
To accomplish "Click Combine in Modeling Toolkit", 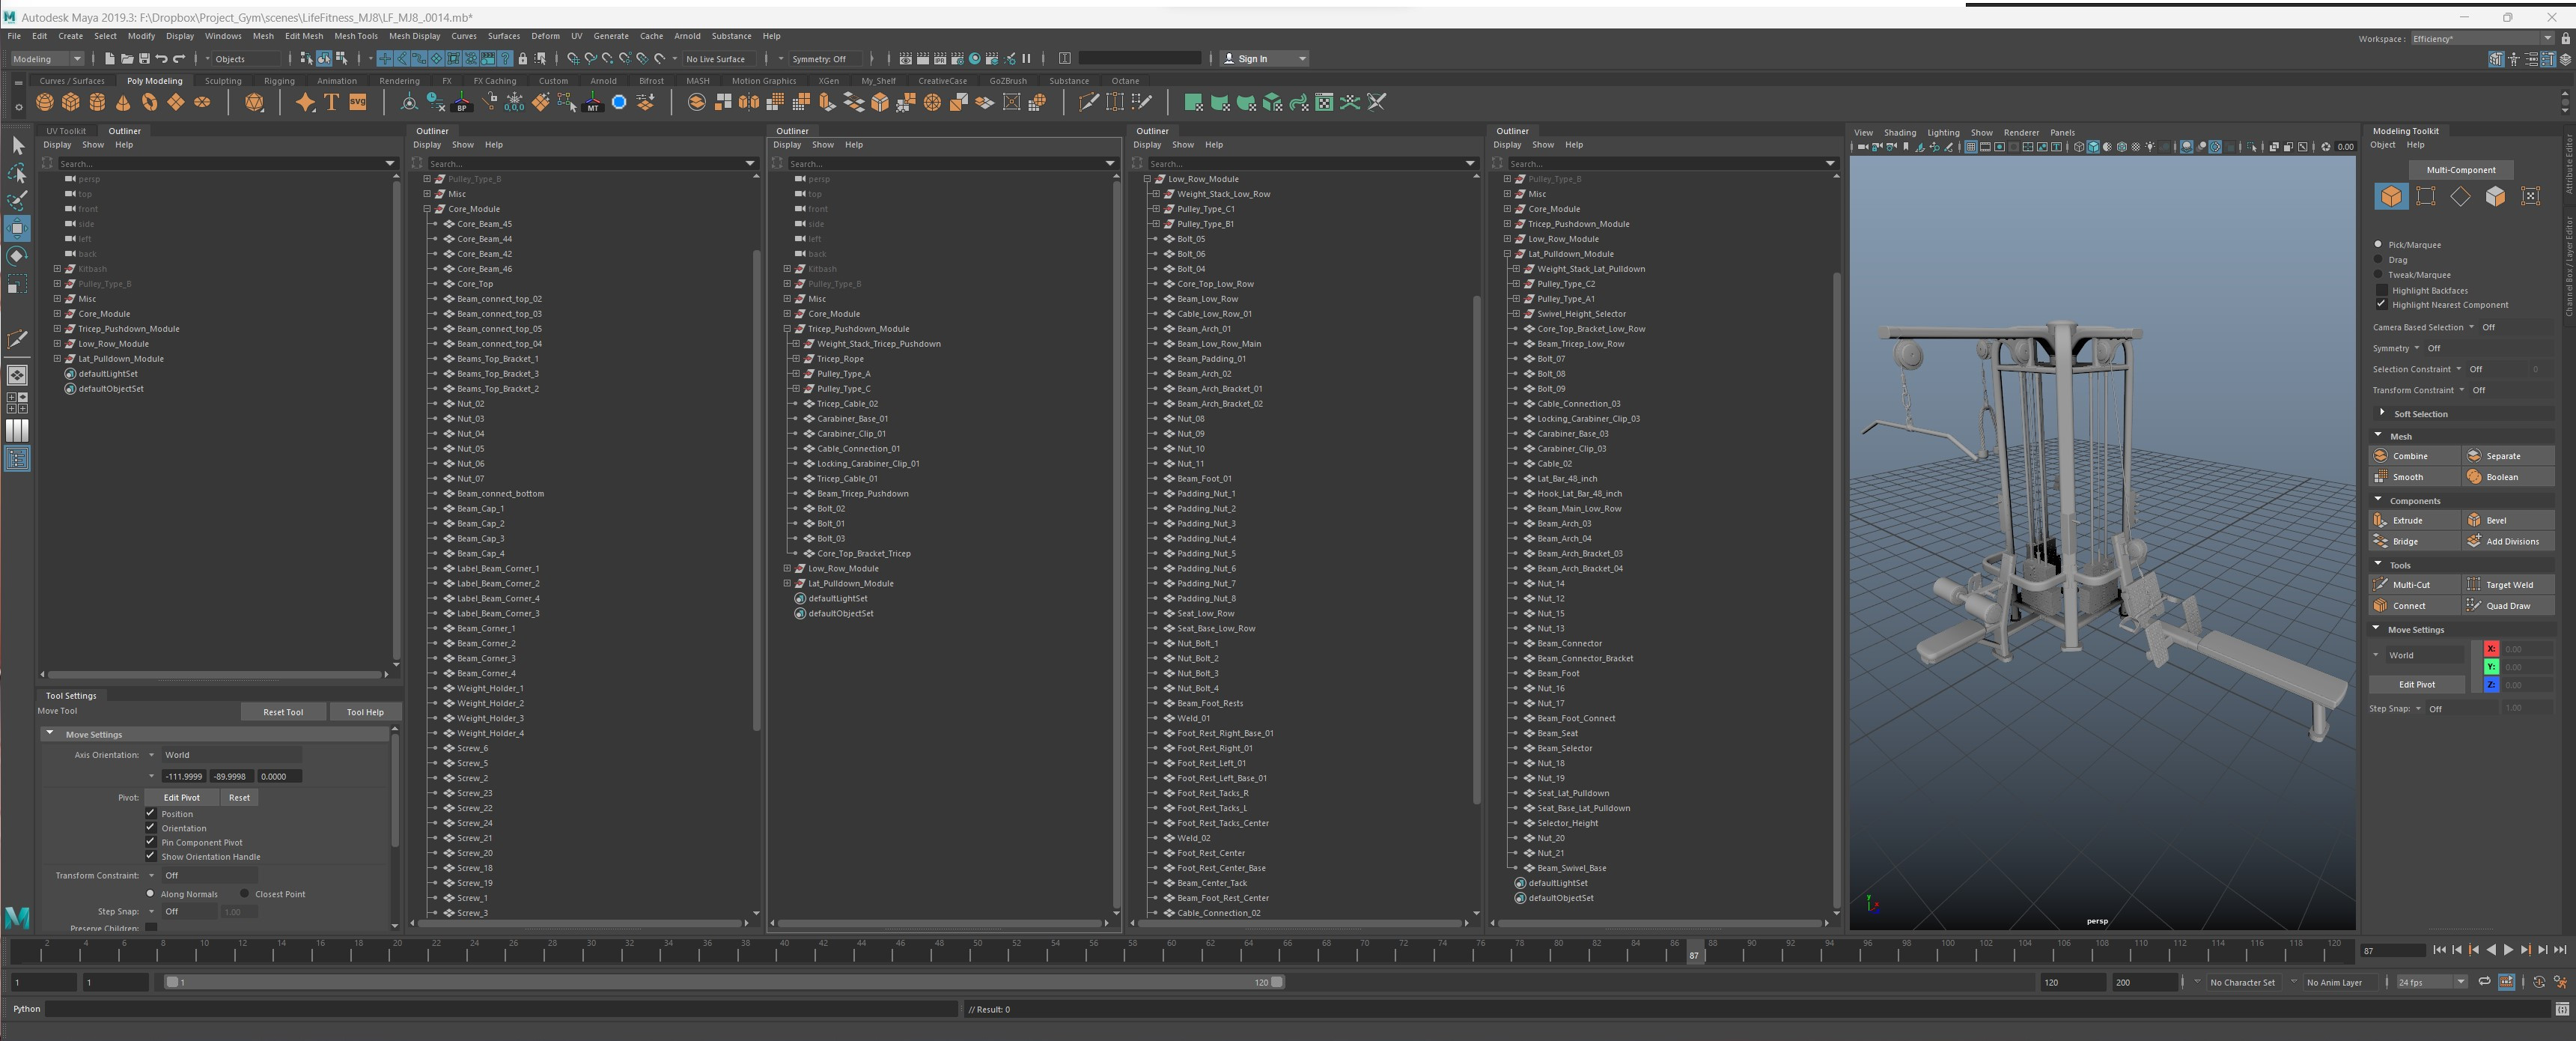I will [x=2411, y=456].
